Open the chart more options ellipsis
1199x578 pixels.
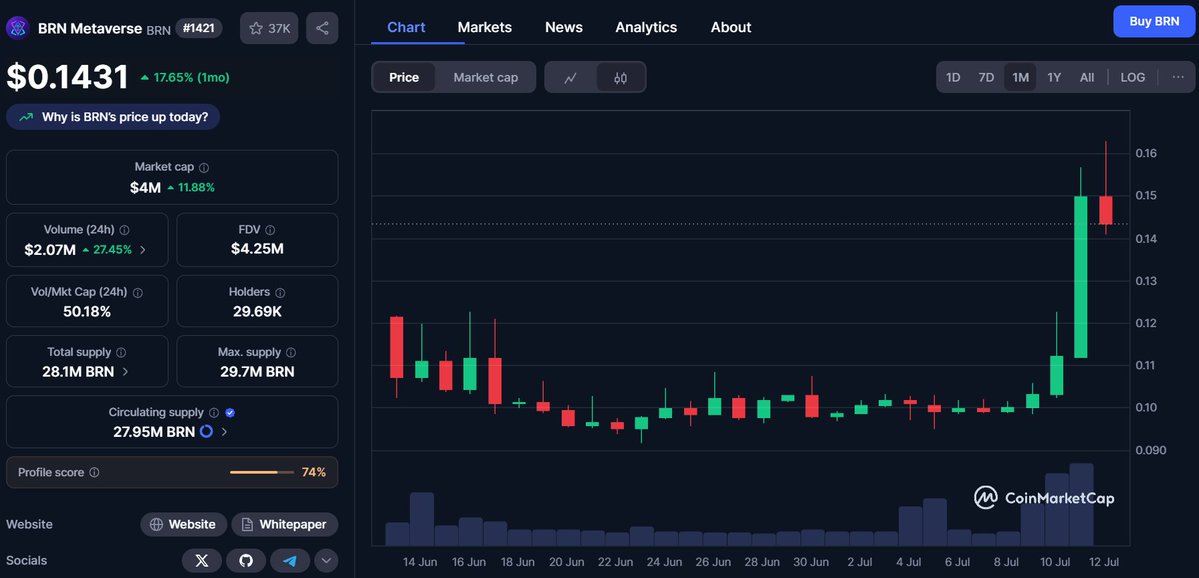(1178, 77)
